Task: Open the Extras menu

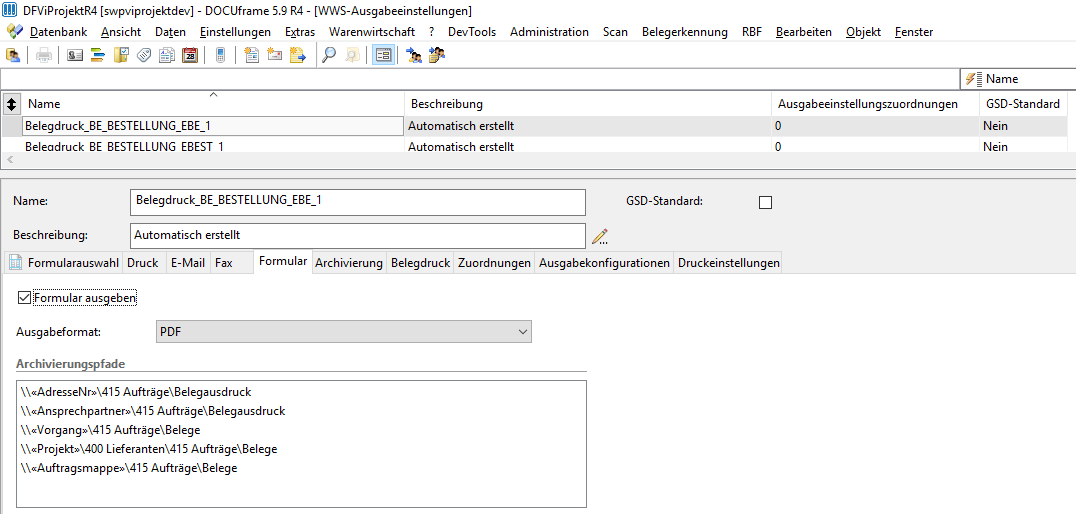Action: 300,32
